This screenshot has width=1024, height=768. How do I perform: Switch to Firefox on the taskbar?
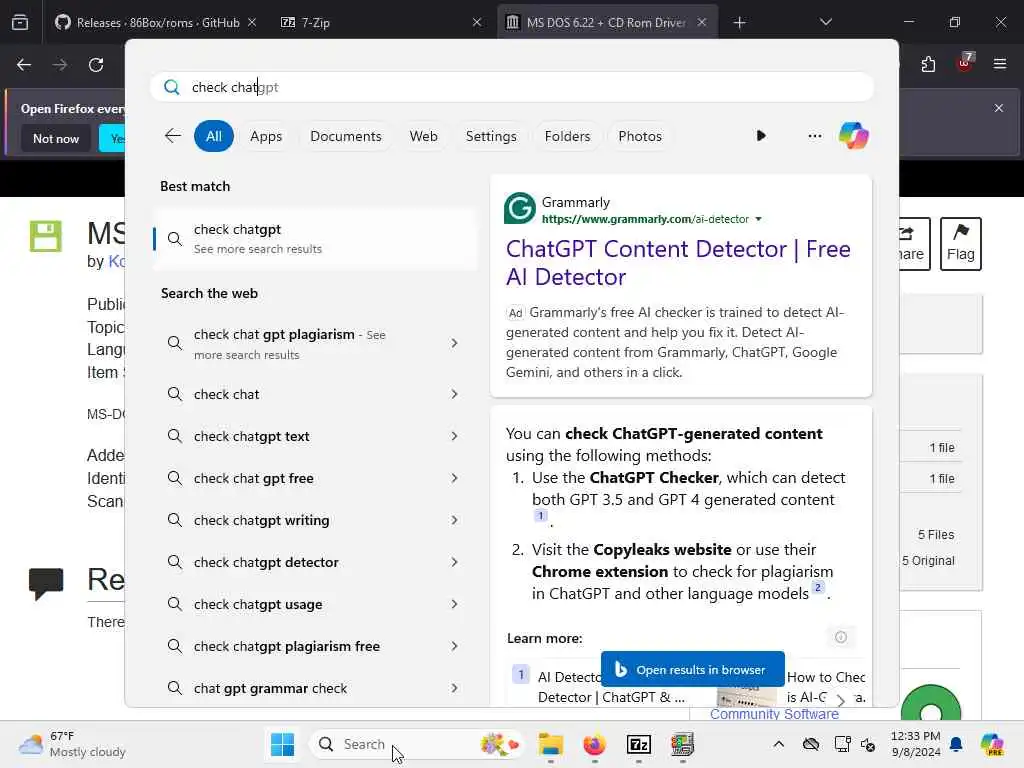coord(594,744)
